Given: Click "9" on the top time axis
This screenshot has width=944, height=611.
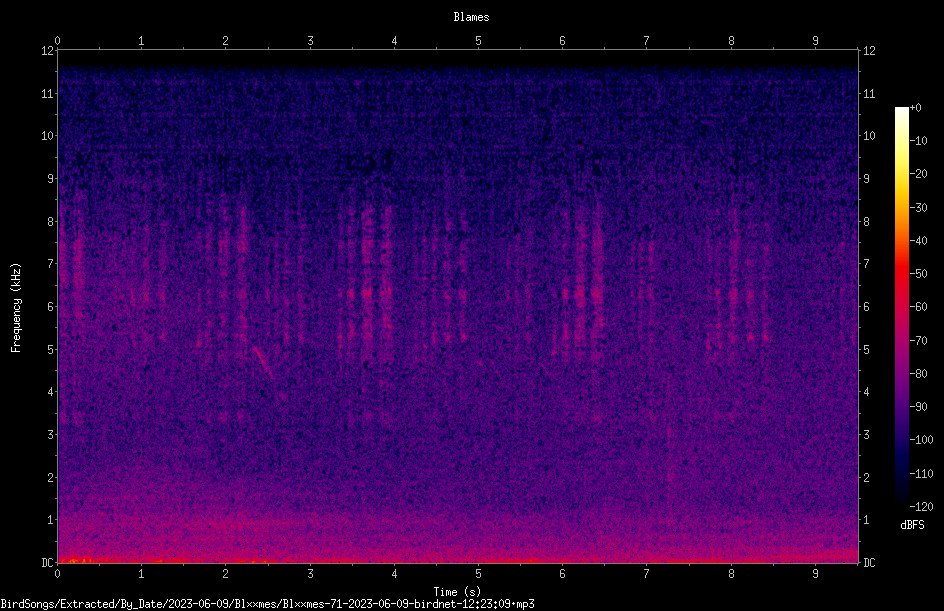Looking at the screenshot, I should [815, 41].
